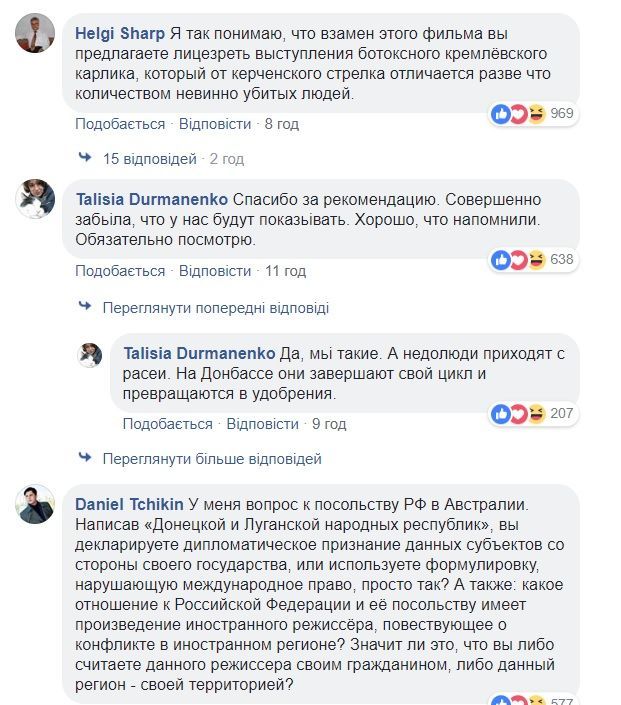Open Talisia Durmanenko's profile picture

[x=35, y=198]
